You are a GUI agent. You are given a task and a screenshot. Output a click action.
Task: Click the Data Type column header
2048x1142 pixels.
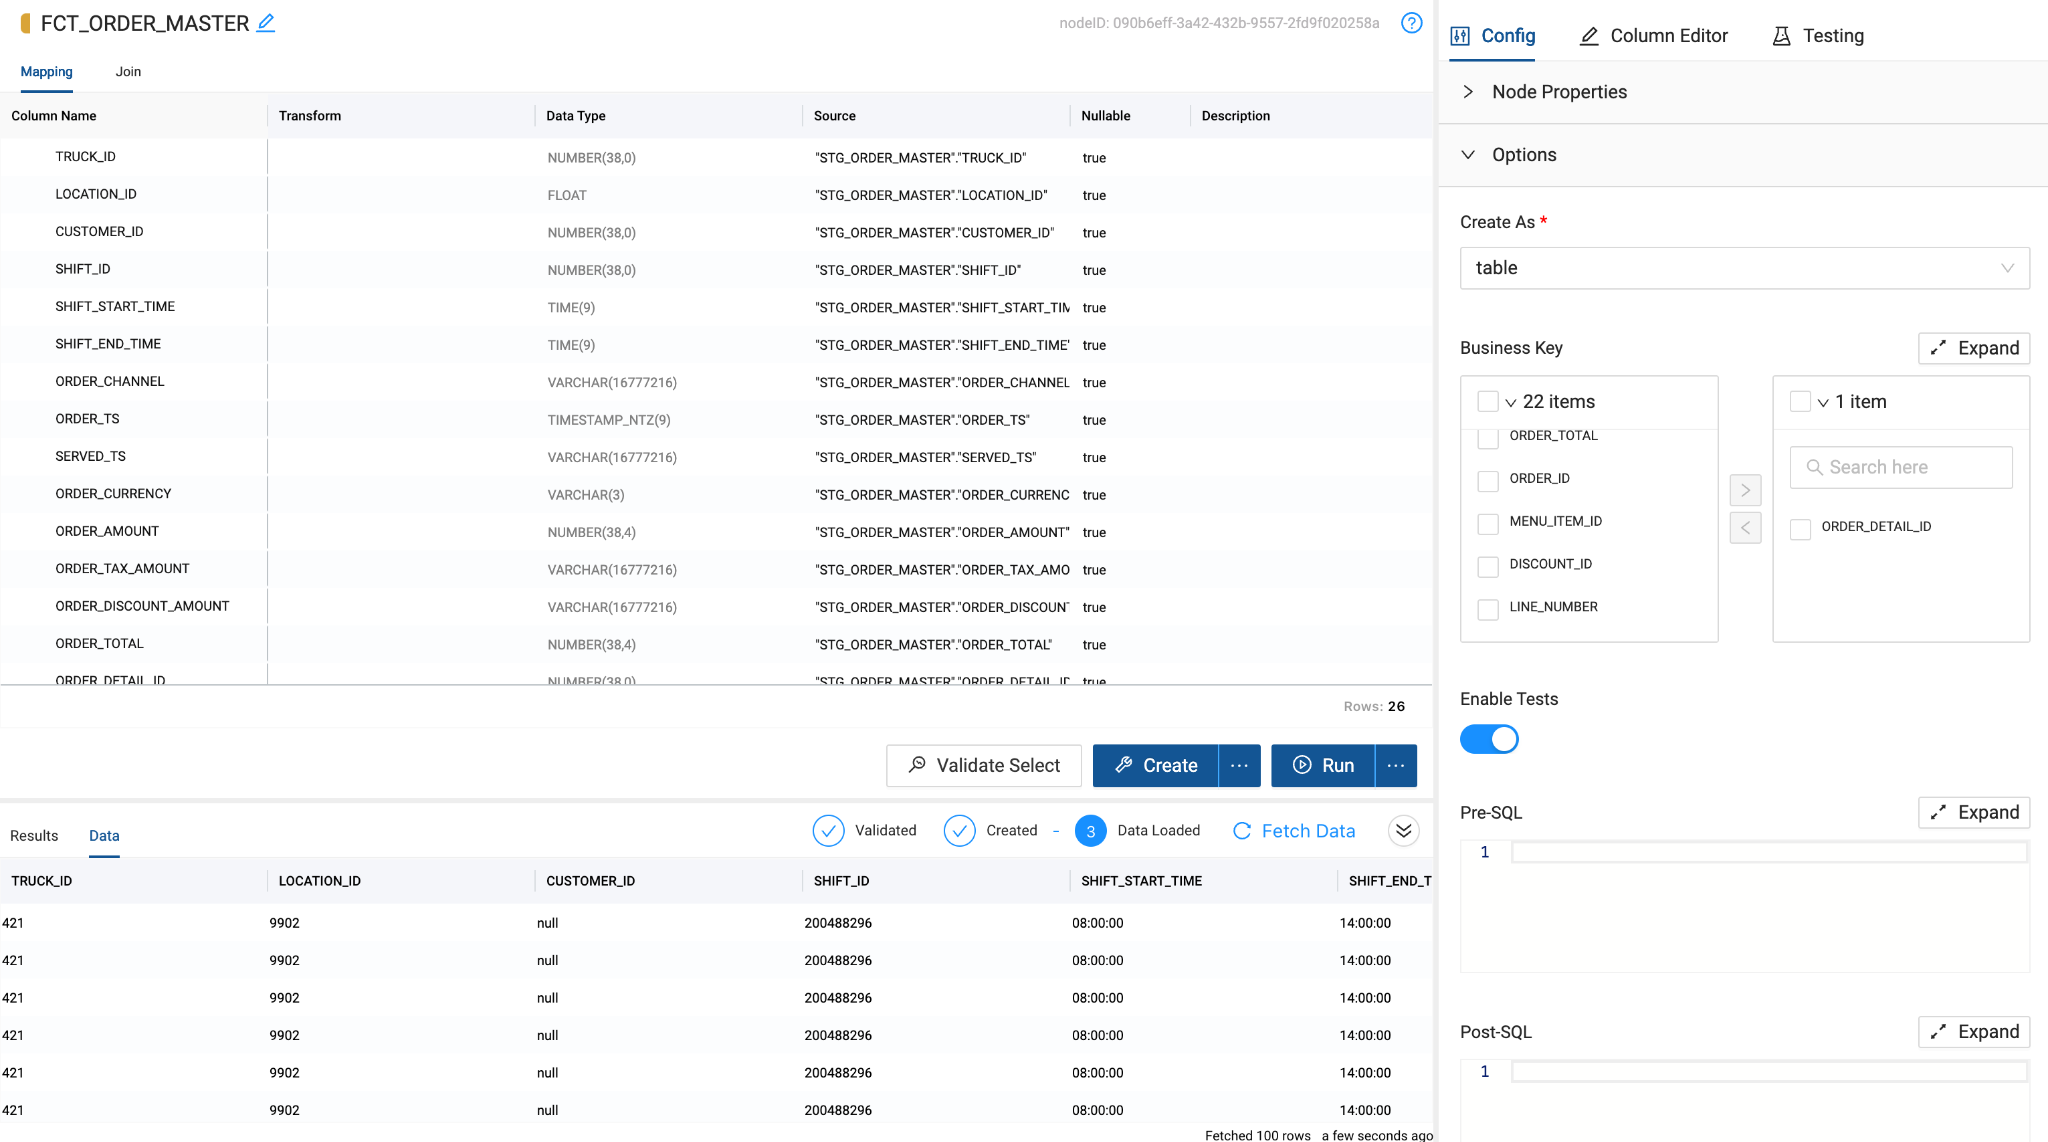pos(576,116)
